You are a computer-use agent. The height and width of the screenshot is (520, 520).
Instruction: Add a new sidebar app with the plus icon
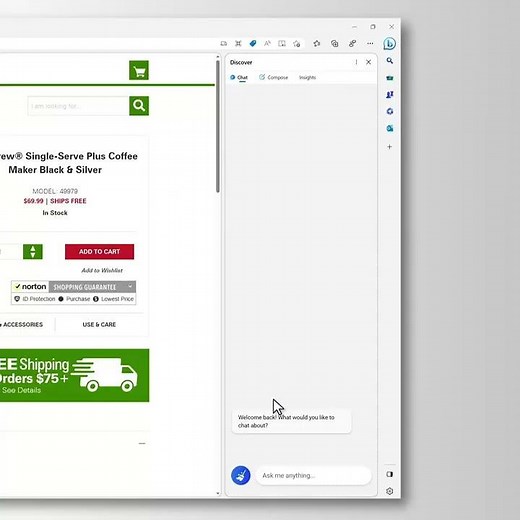[x=389, y=147]
